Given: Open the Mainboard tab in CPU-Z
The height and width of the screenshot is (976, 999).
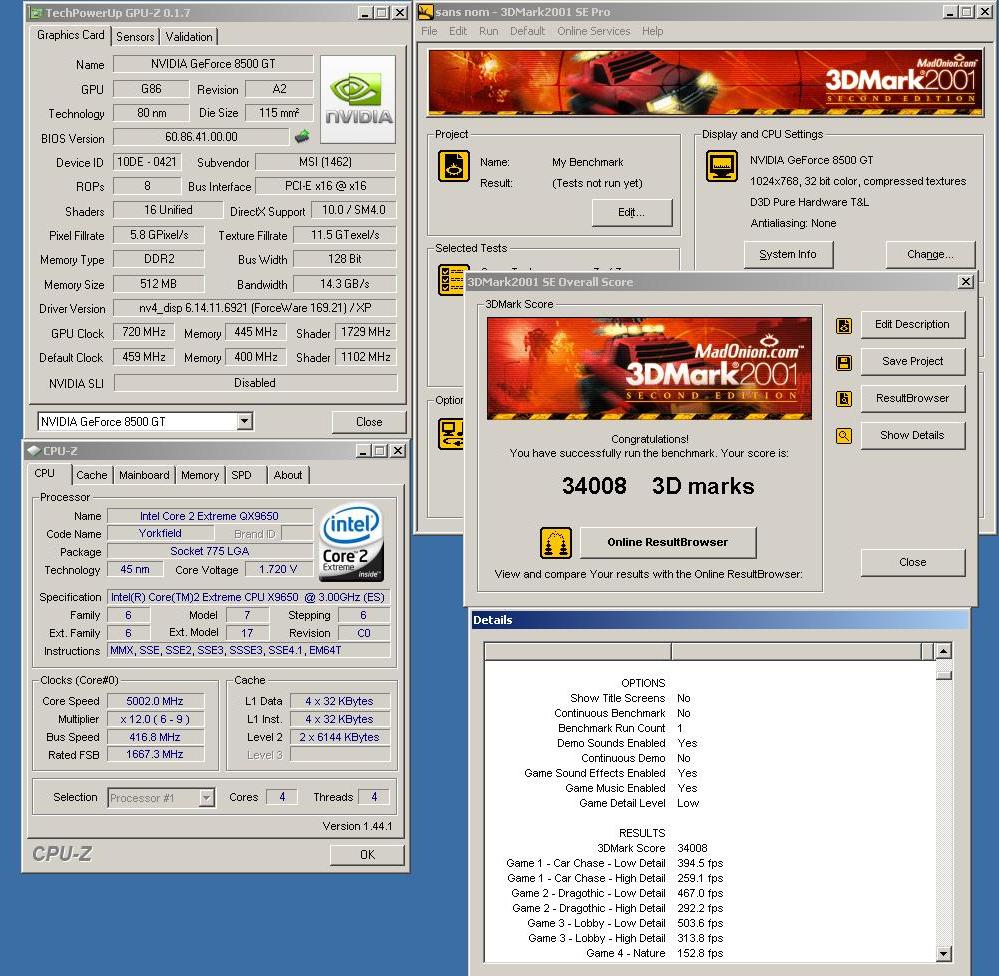Looking at the screenshot, I should pyautogui.click(x=144, y=475).
